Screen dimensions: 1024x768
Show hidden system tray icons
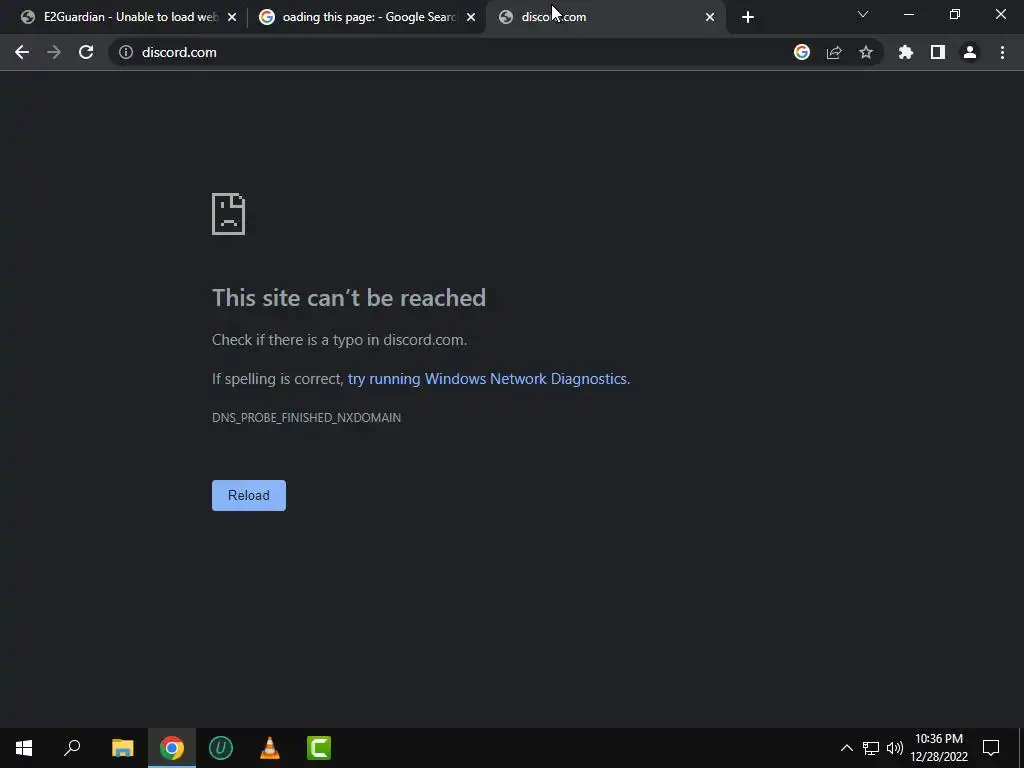846,748
